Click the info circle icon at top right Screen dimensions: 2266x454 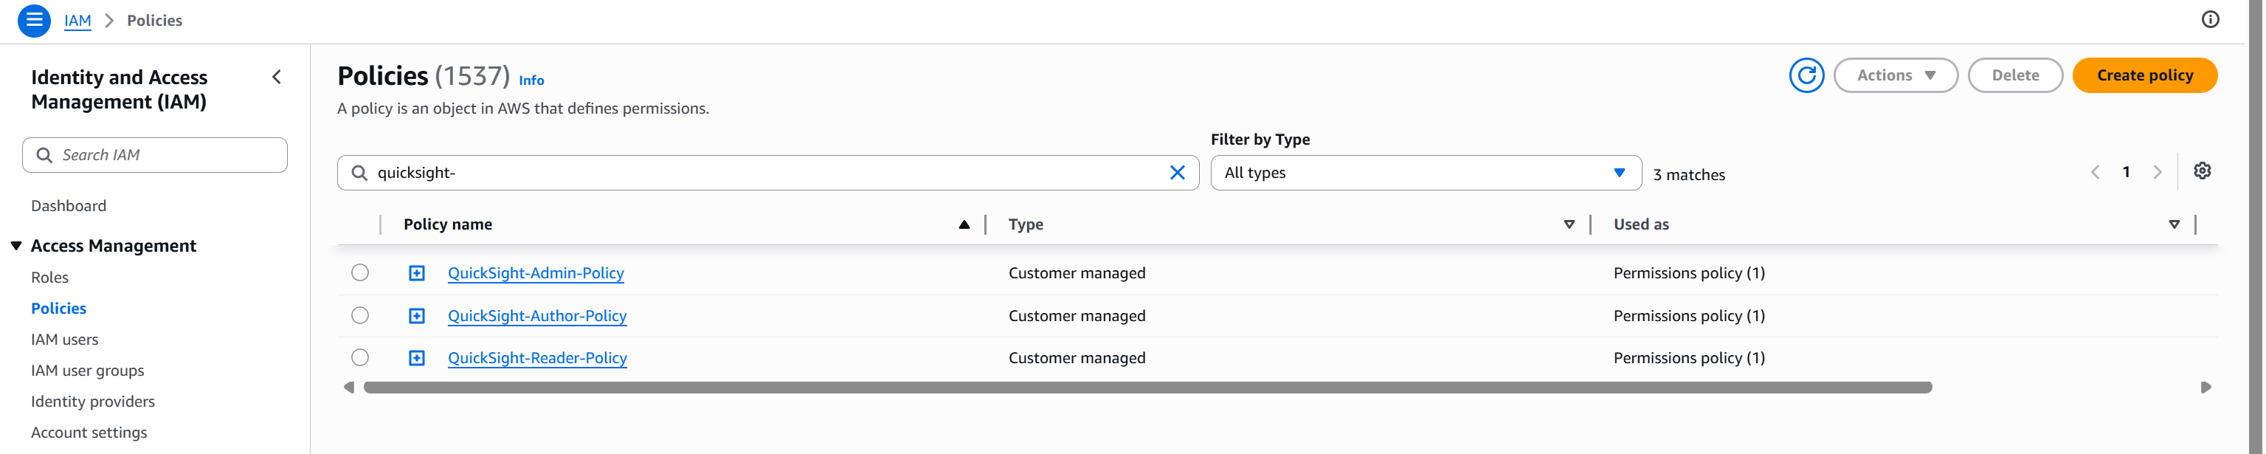point(2210,19)
